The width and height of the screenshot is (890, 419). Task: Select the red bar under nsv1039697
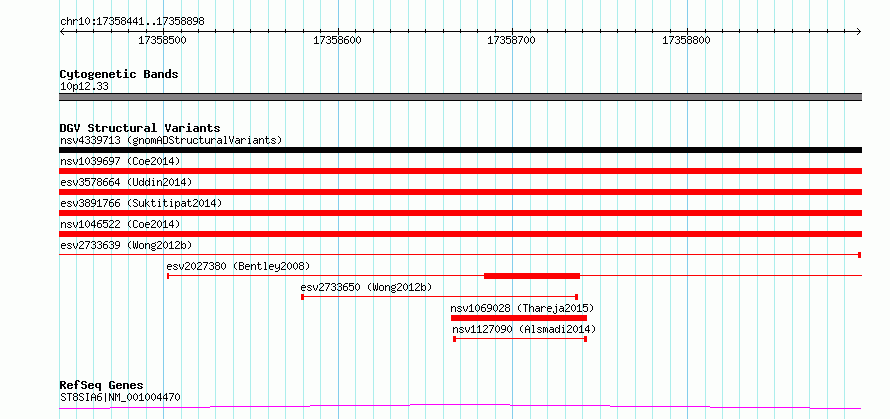460,171
